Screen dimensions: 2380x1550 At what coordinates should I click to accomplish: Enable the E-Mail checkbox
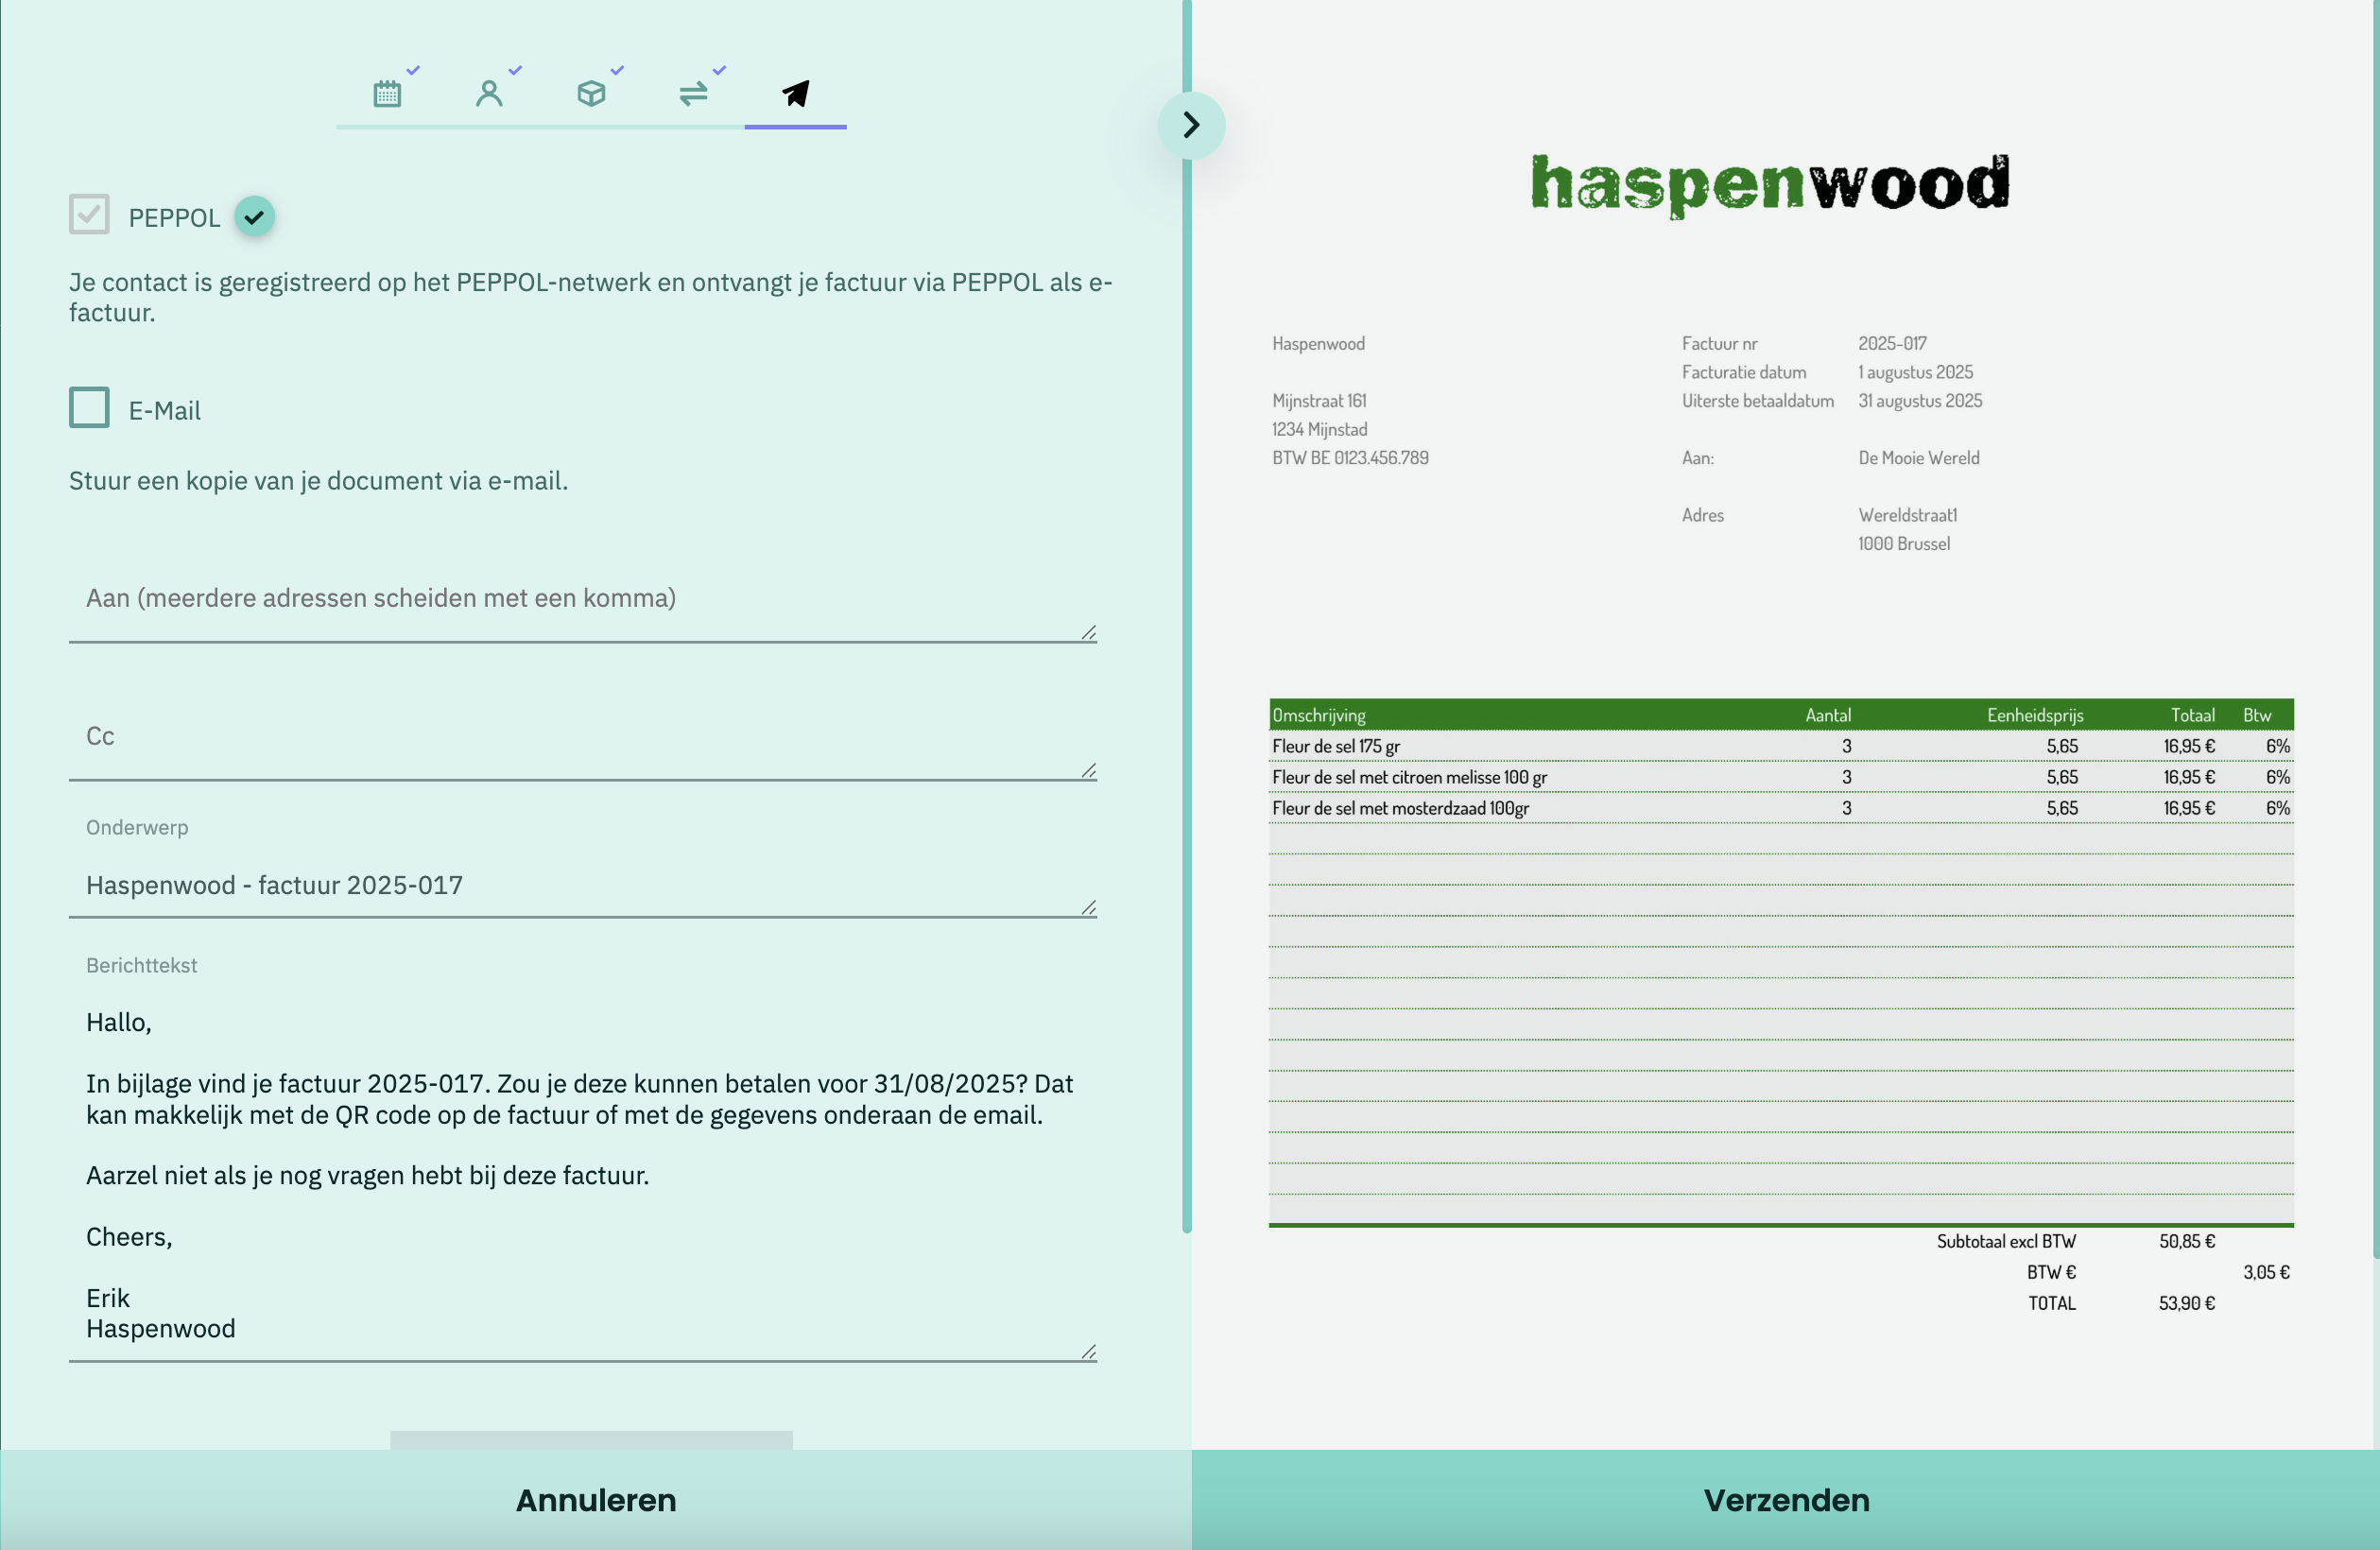[x=89, y=408]
